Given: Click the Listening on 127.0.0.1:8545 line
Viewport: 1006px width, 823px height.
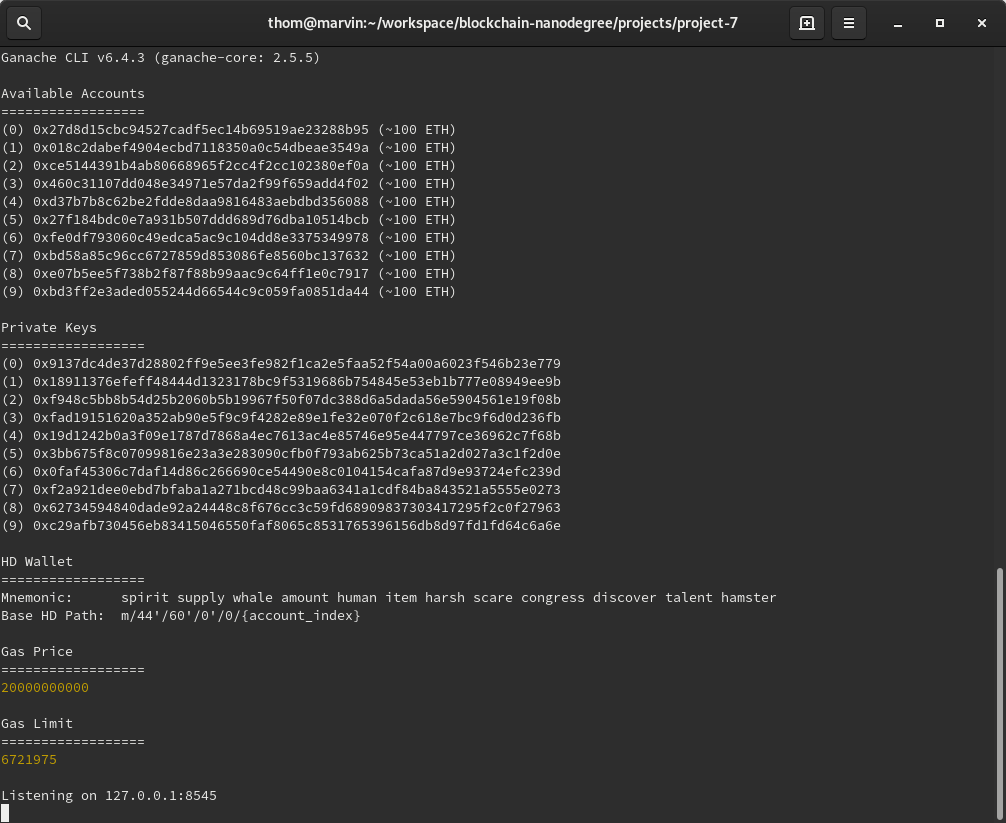Looking at the screenshot, I should click(x=109, y=795).
